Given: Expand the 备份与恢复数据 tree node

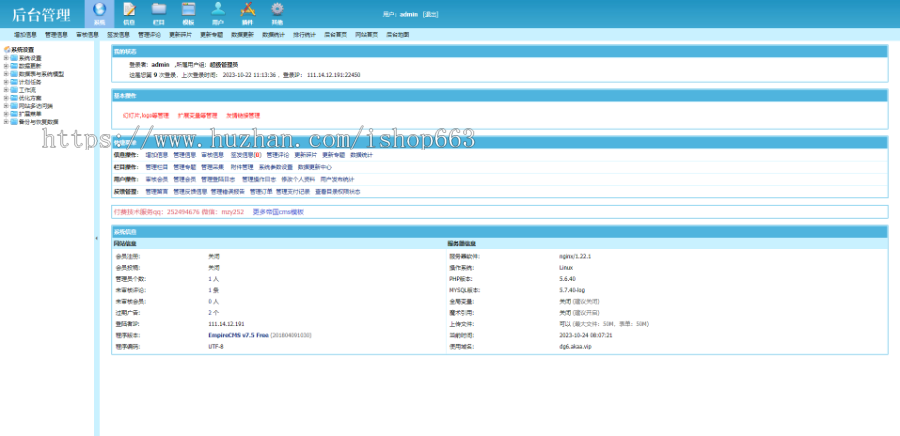Looking at the screenshot, I should [x=6, y=122].
